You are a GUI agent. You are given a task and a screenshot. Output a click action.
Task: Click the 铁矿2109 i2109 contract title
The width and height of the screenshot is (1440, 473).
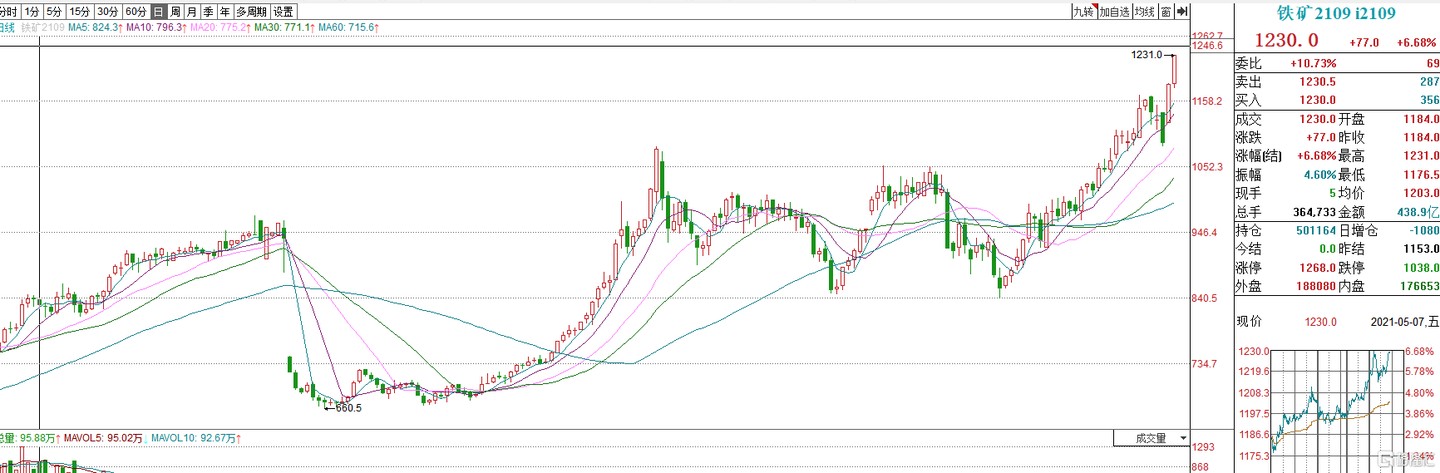click(x=1336, y=14)
